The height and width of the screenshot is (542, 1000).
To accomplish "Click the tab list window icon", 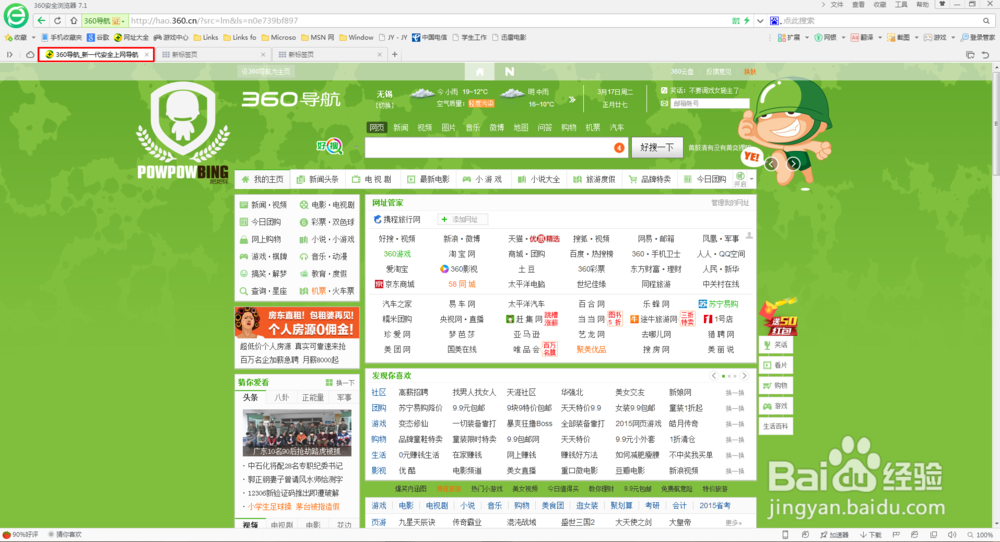I will tap(970, 55).
